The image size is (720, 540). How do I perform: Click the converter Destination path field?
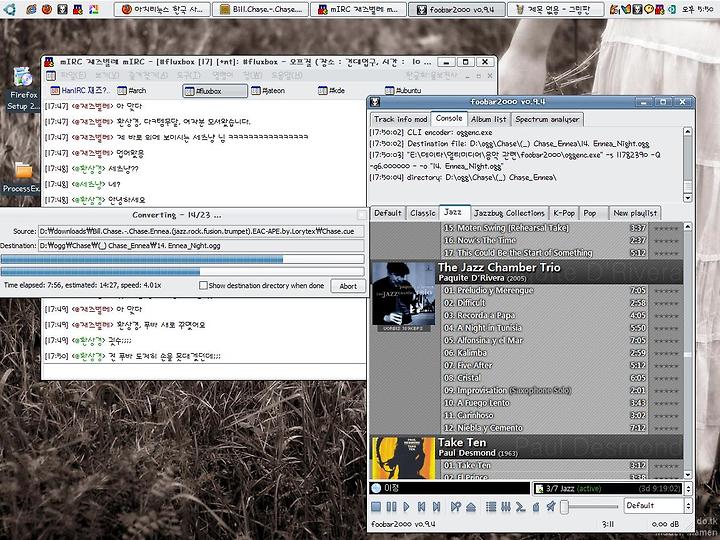[x=201, y=246]
